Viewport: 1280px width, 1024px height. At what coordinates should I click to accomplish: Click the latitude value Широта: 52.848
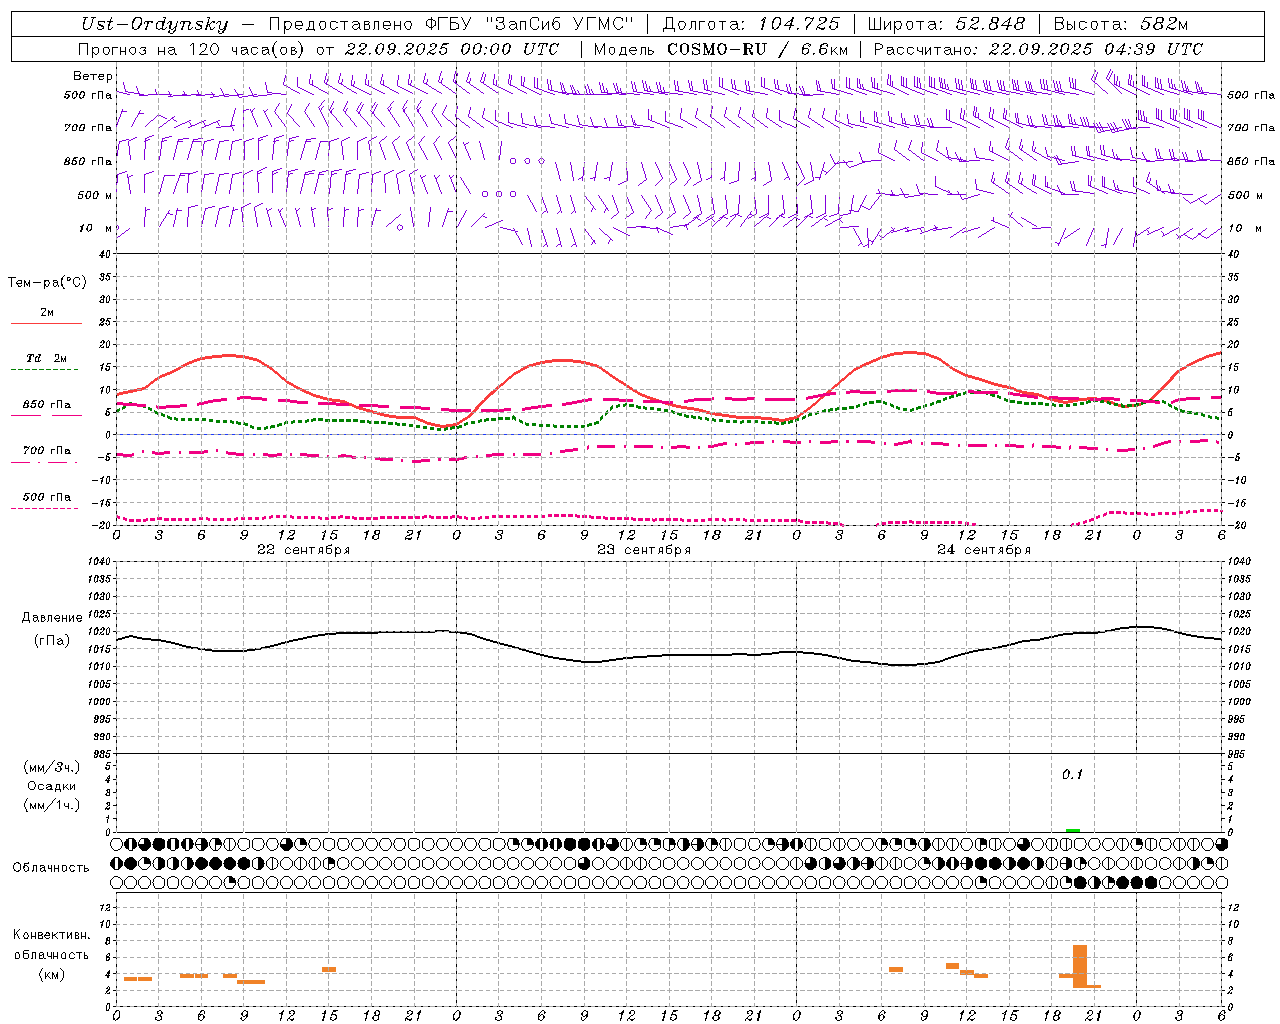[x=946, y=24]
